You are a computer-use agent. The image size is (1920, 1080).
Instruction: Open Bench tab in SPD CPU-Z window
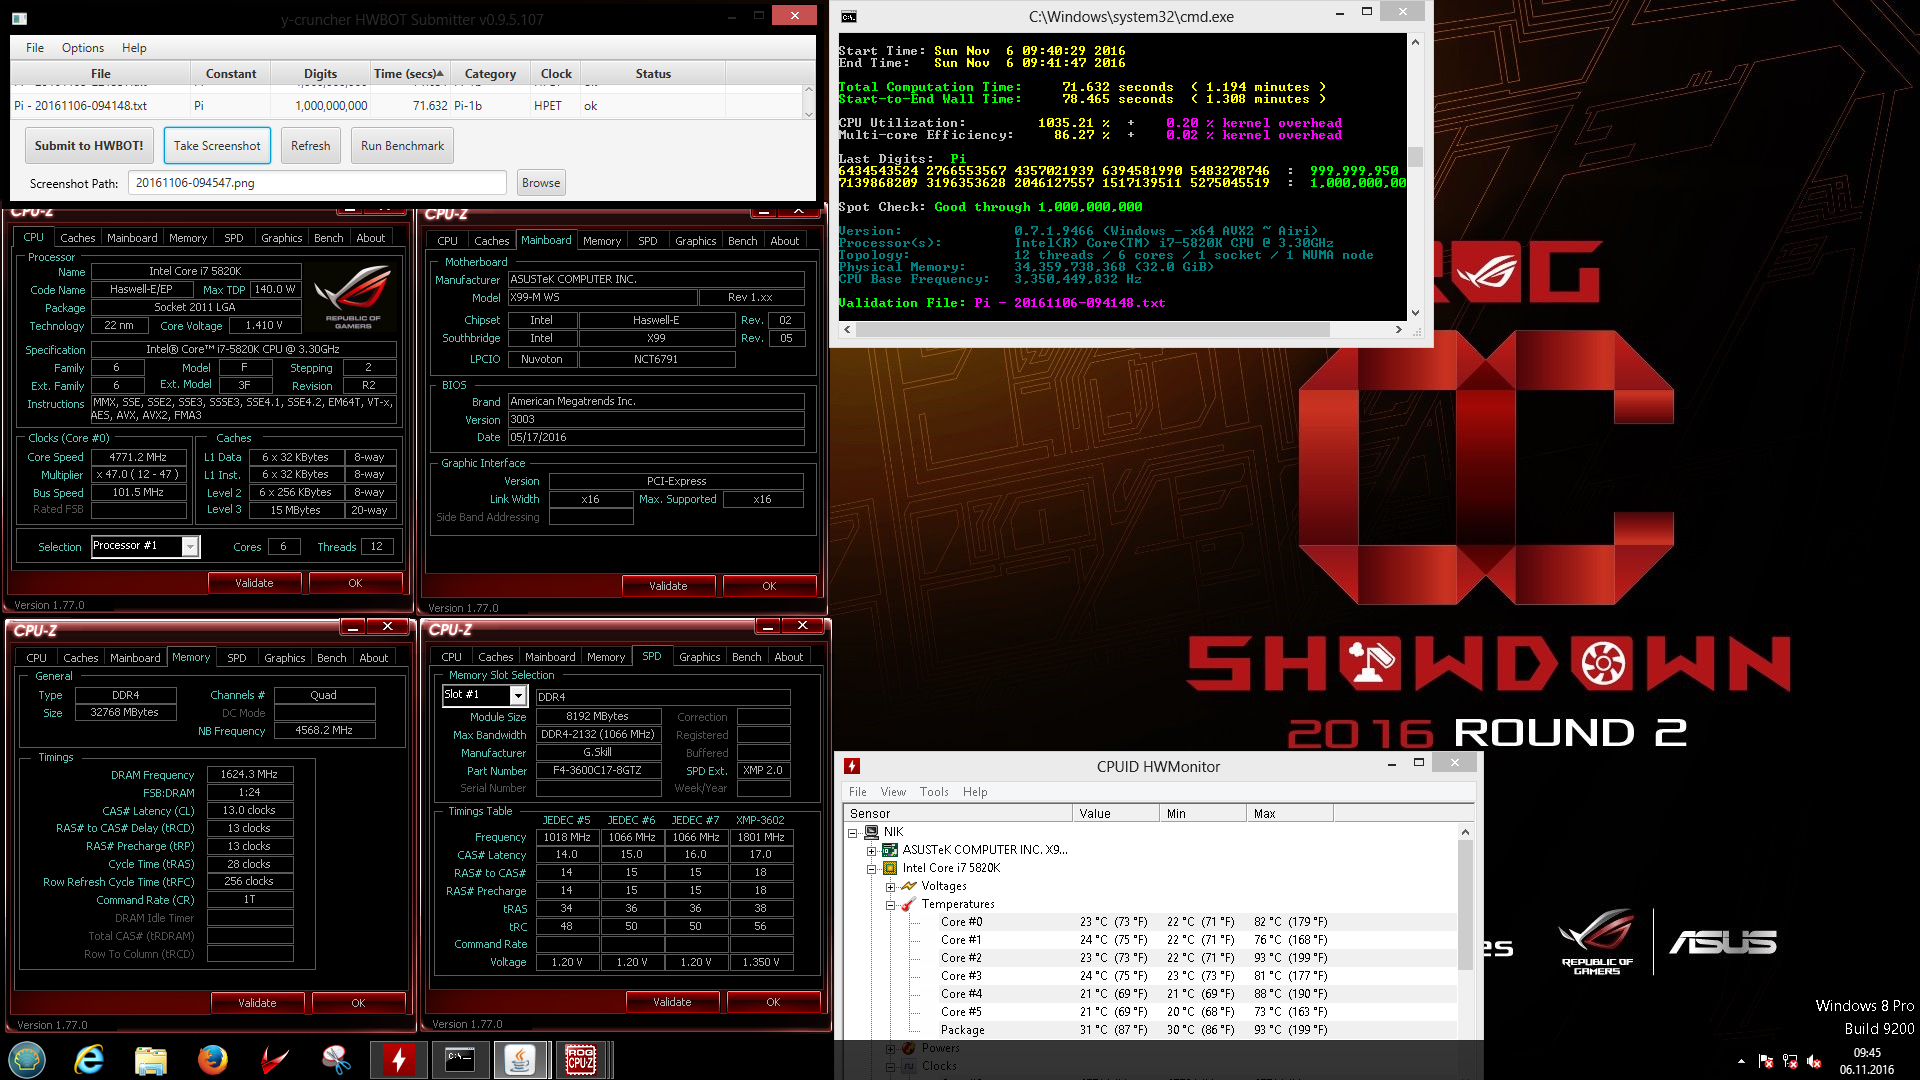(x=746, y=657)
